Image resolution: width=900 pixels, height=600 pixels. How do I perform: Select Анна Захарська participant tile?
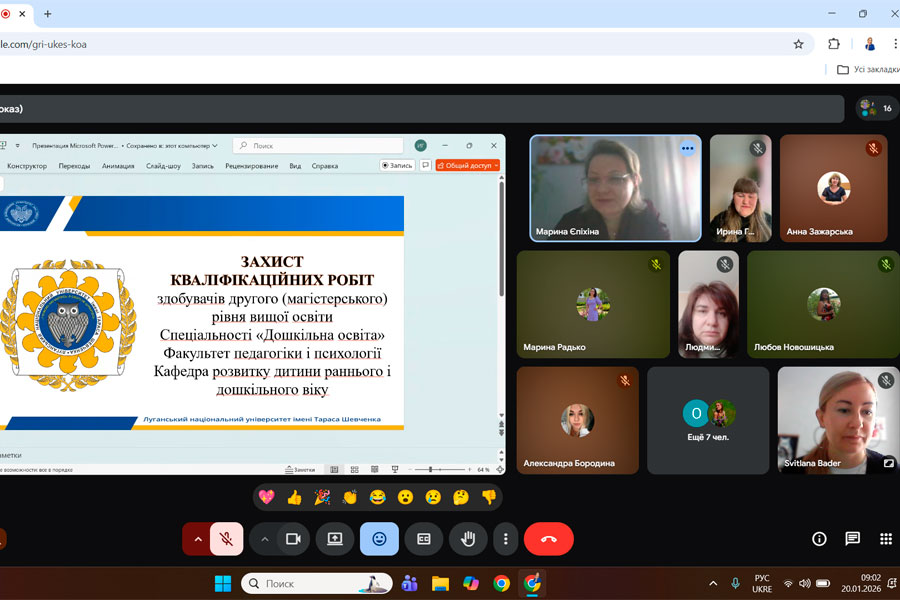(833, 188)
